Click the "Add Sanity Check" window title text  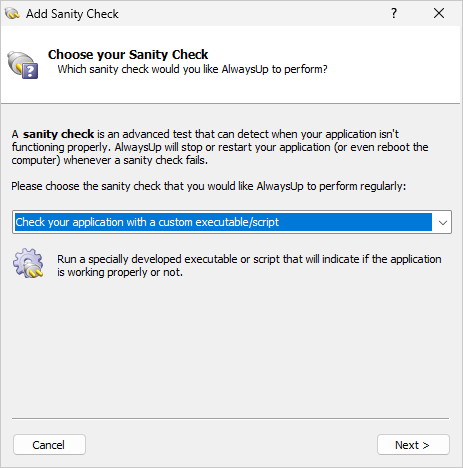pyautogui.click(x=72, y=14)
